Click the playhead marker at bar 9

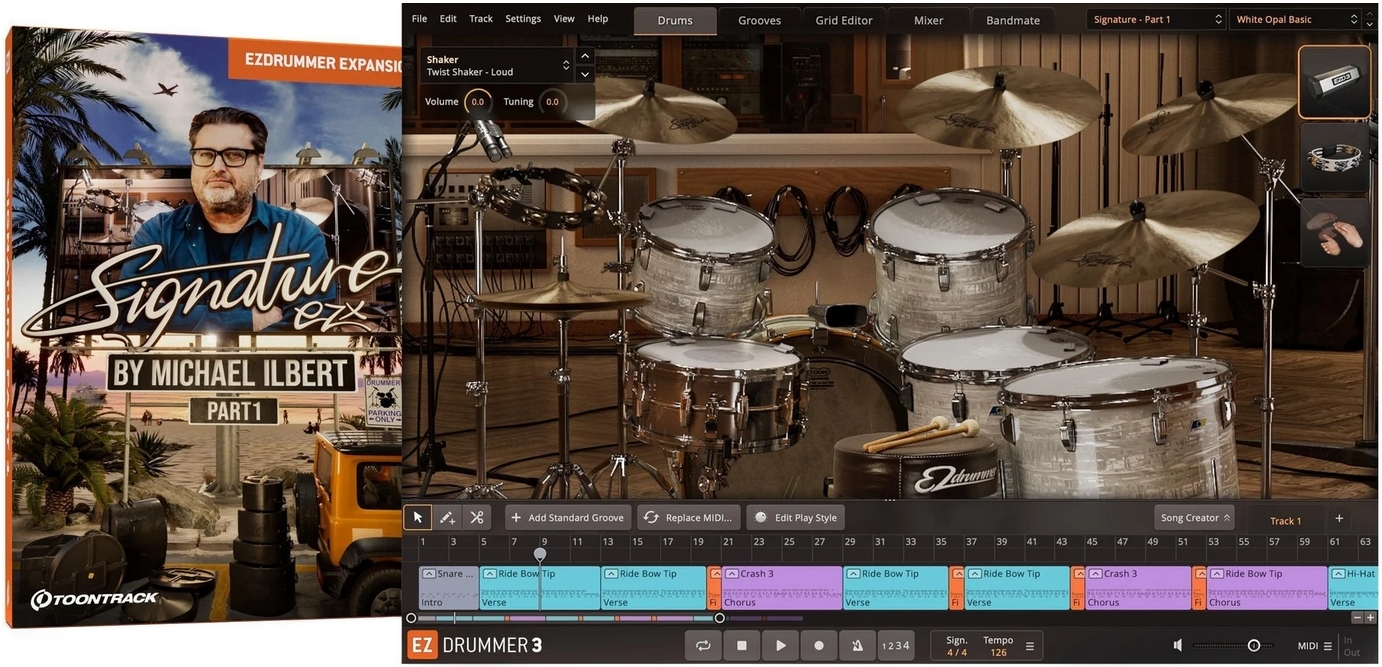click(540, 553)
